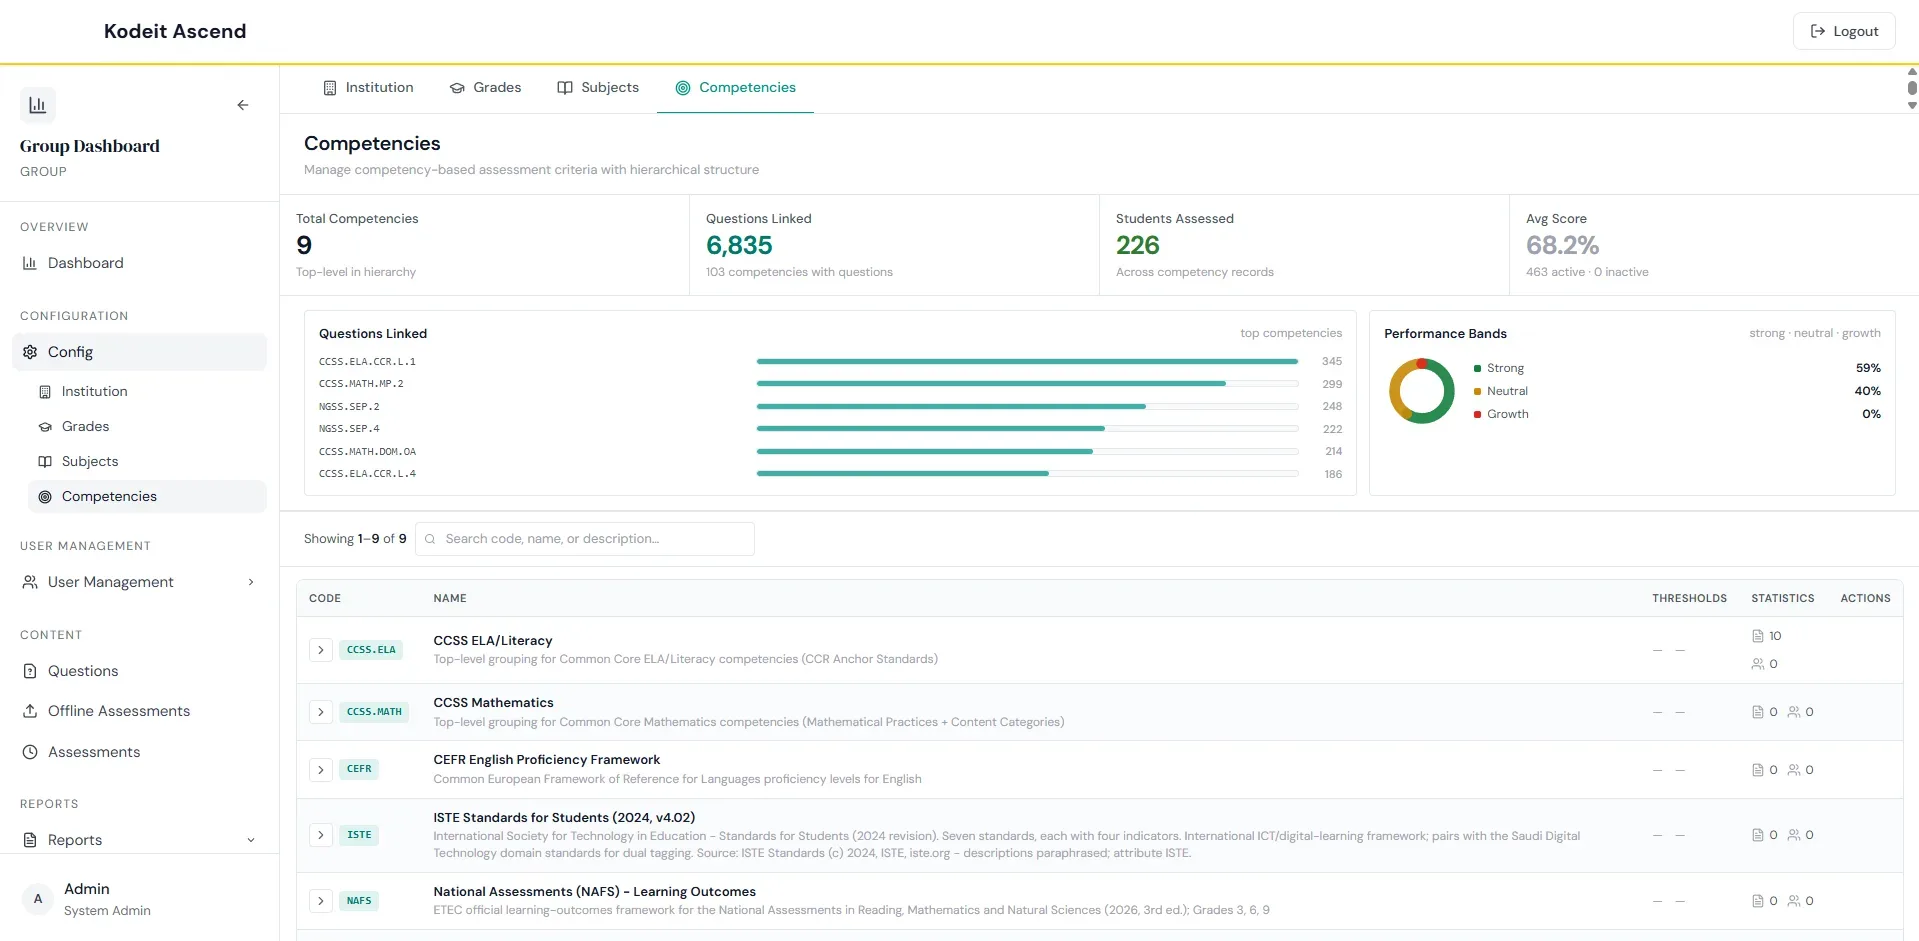Click the Students Assessed value 226
Viewport: 1919px width, 941px height.
point(1138,245)
